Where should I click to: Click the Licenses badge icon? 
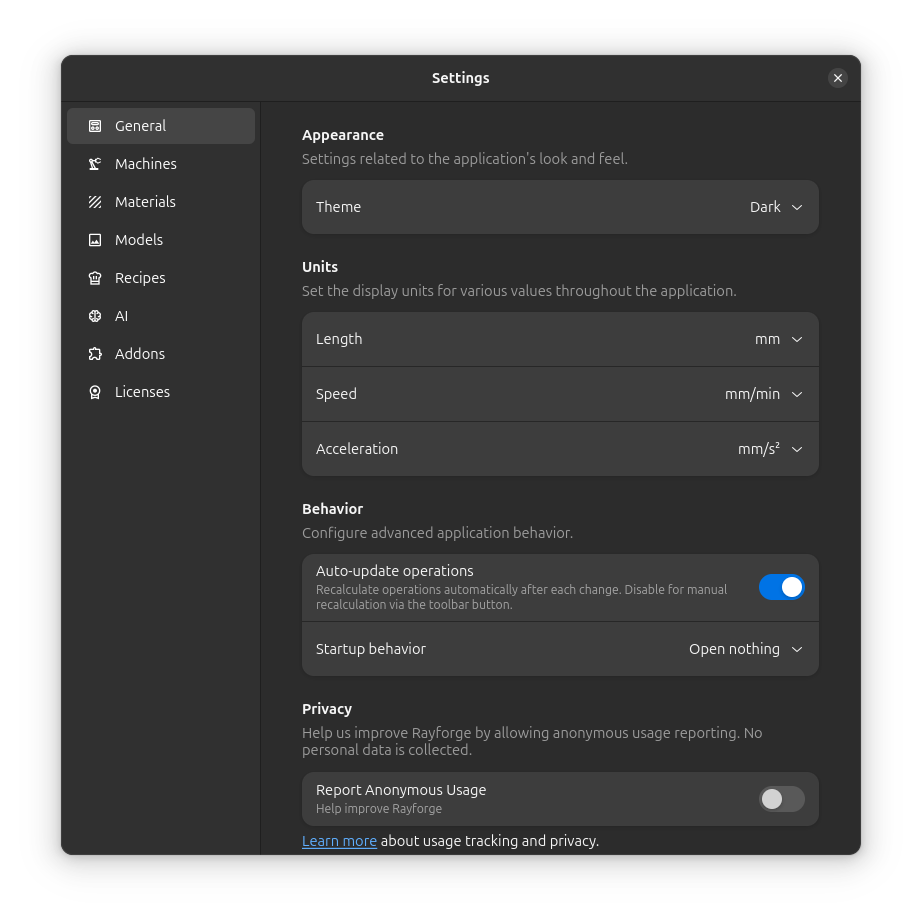pyautogui.click(x=95, y=392)
